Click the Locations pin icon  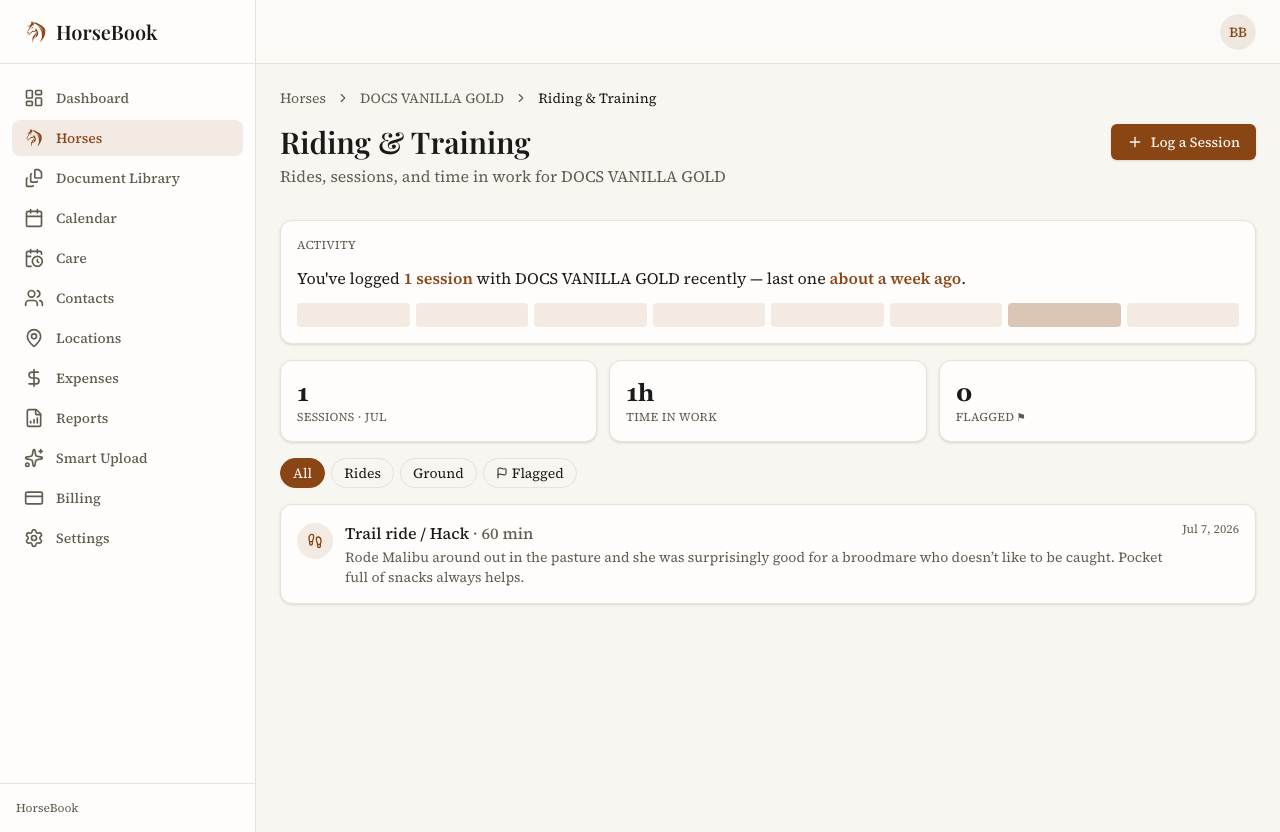34,338
